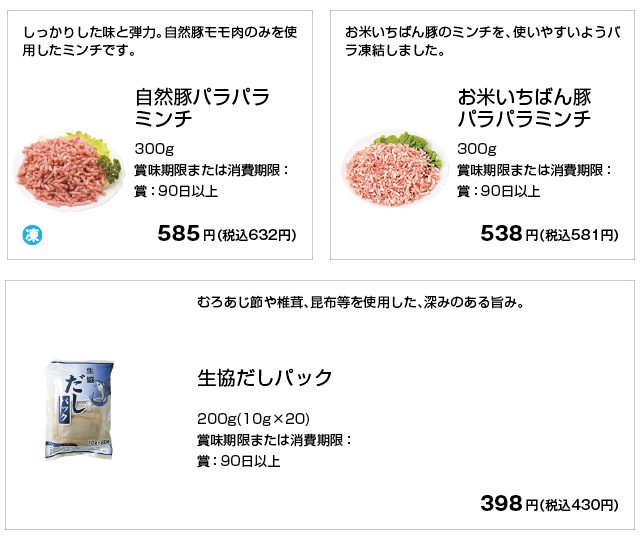
Task: Select the 生協だしパック product name
Action: (x=265, y=379)
